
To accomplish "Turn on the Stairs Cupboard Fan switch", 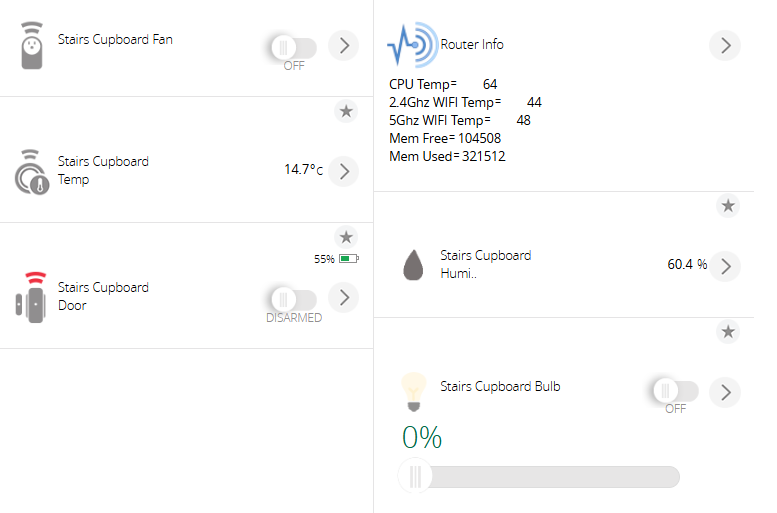I will pyautogui.click(x=293, y=46).
